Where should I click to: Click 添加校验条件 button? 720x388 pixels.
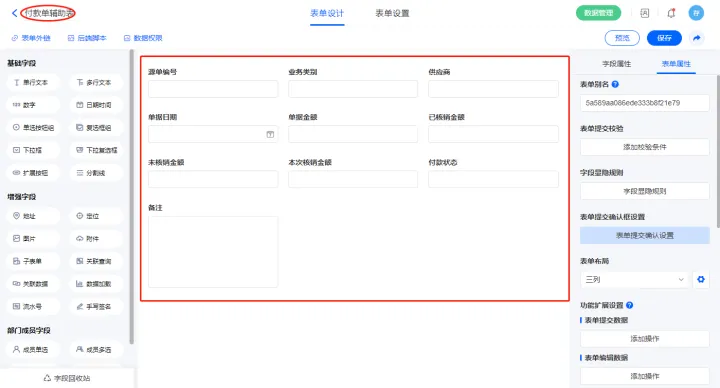click(645, 147)
